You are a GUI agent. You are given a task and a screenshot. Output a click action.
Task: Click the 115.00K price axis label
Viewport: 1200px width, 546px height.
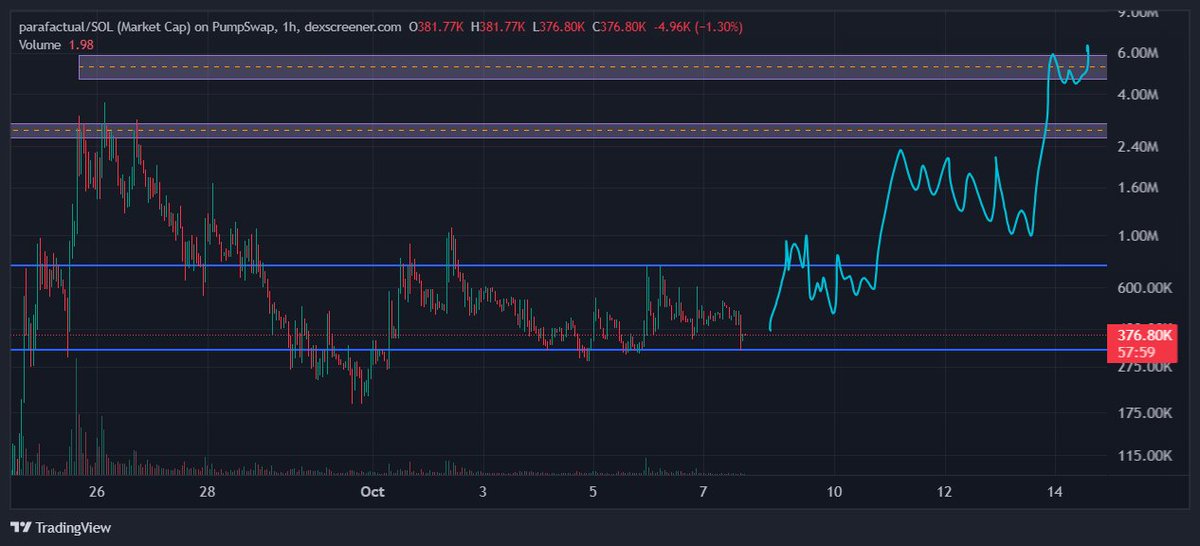(1147, 456)
